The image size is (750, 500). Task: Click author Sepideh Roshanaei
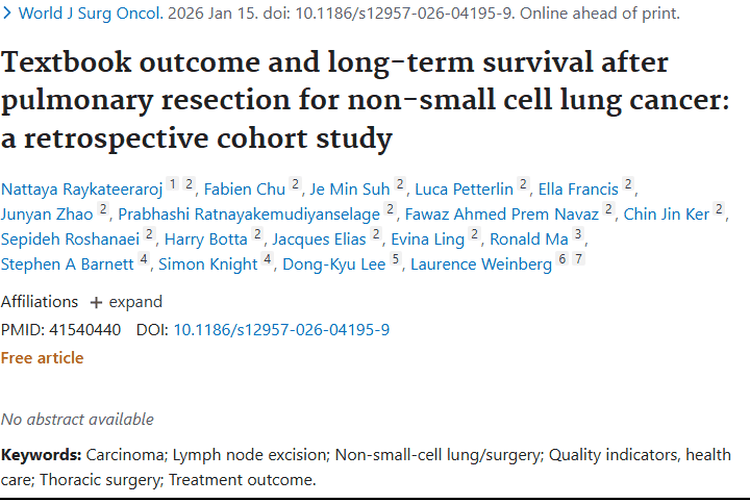click(69, 239)
